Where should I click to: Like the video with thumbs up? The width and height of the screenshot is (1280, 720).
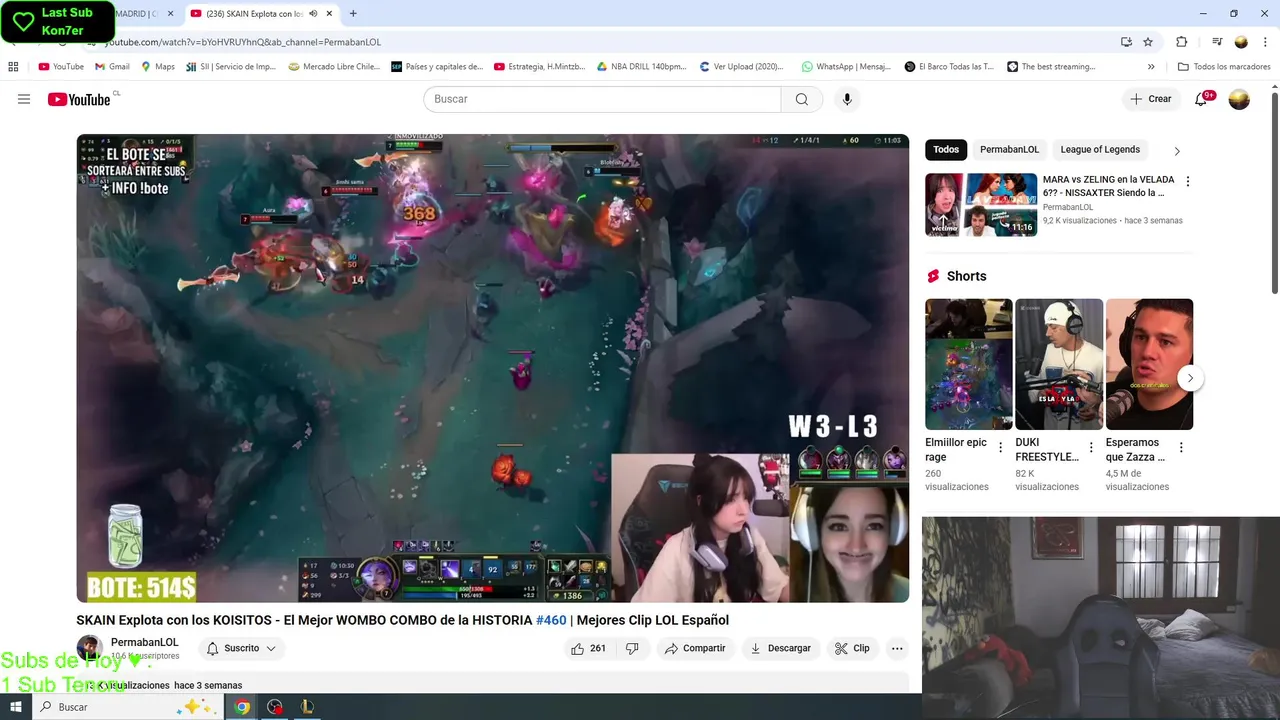pos(588,648)
